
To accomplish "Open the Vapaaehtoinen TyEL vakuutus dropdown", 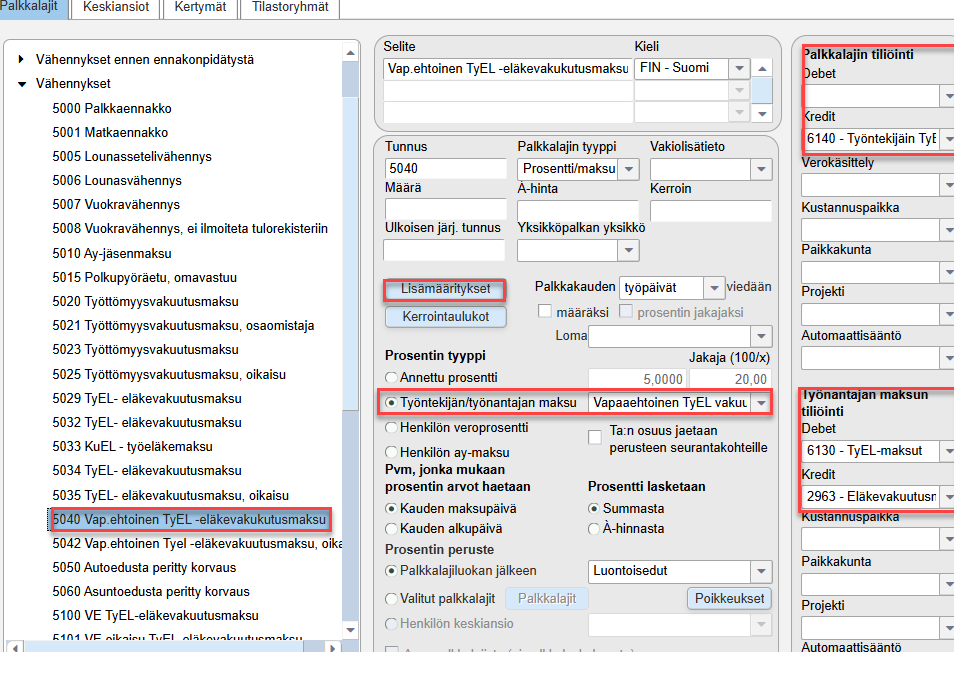I will 761,403.
